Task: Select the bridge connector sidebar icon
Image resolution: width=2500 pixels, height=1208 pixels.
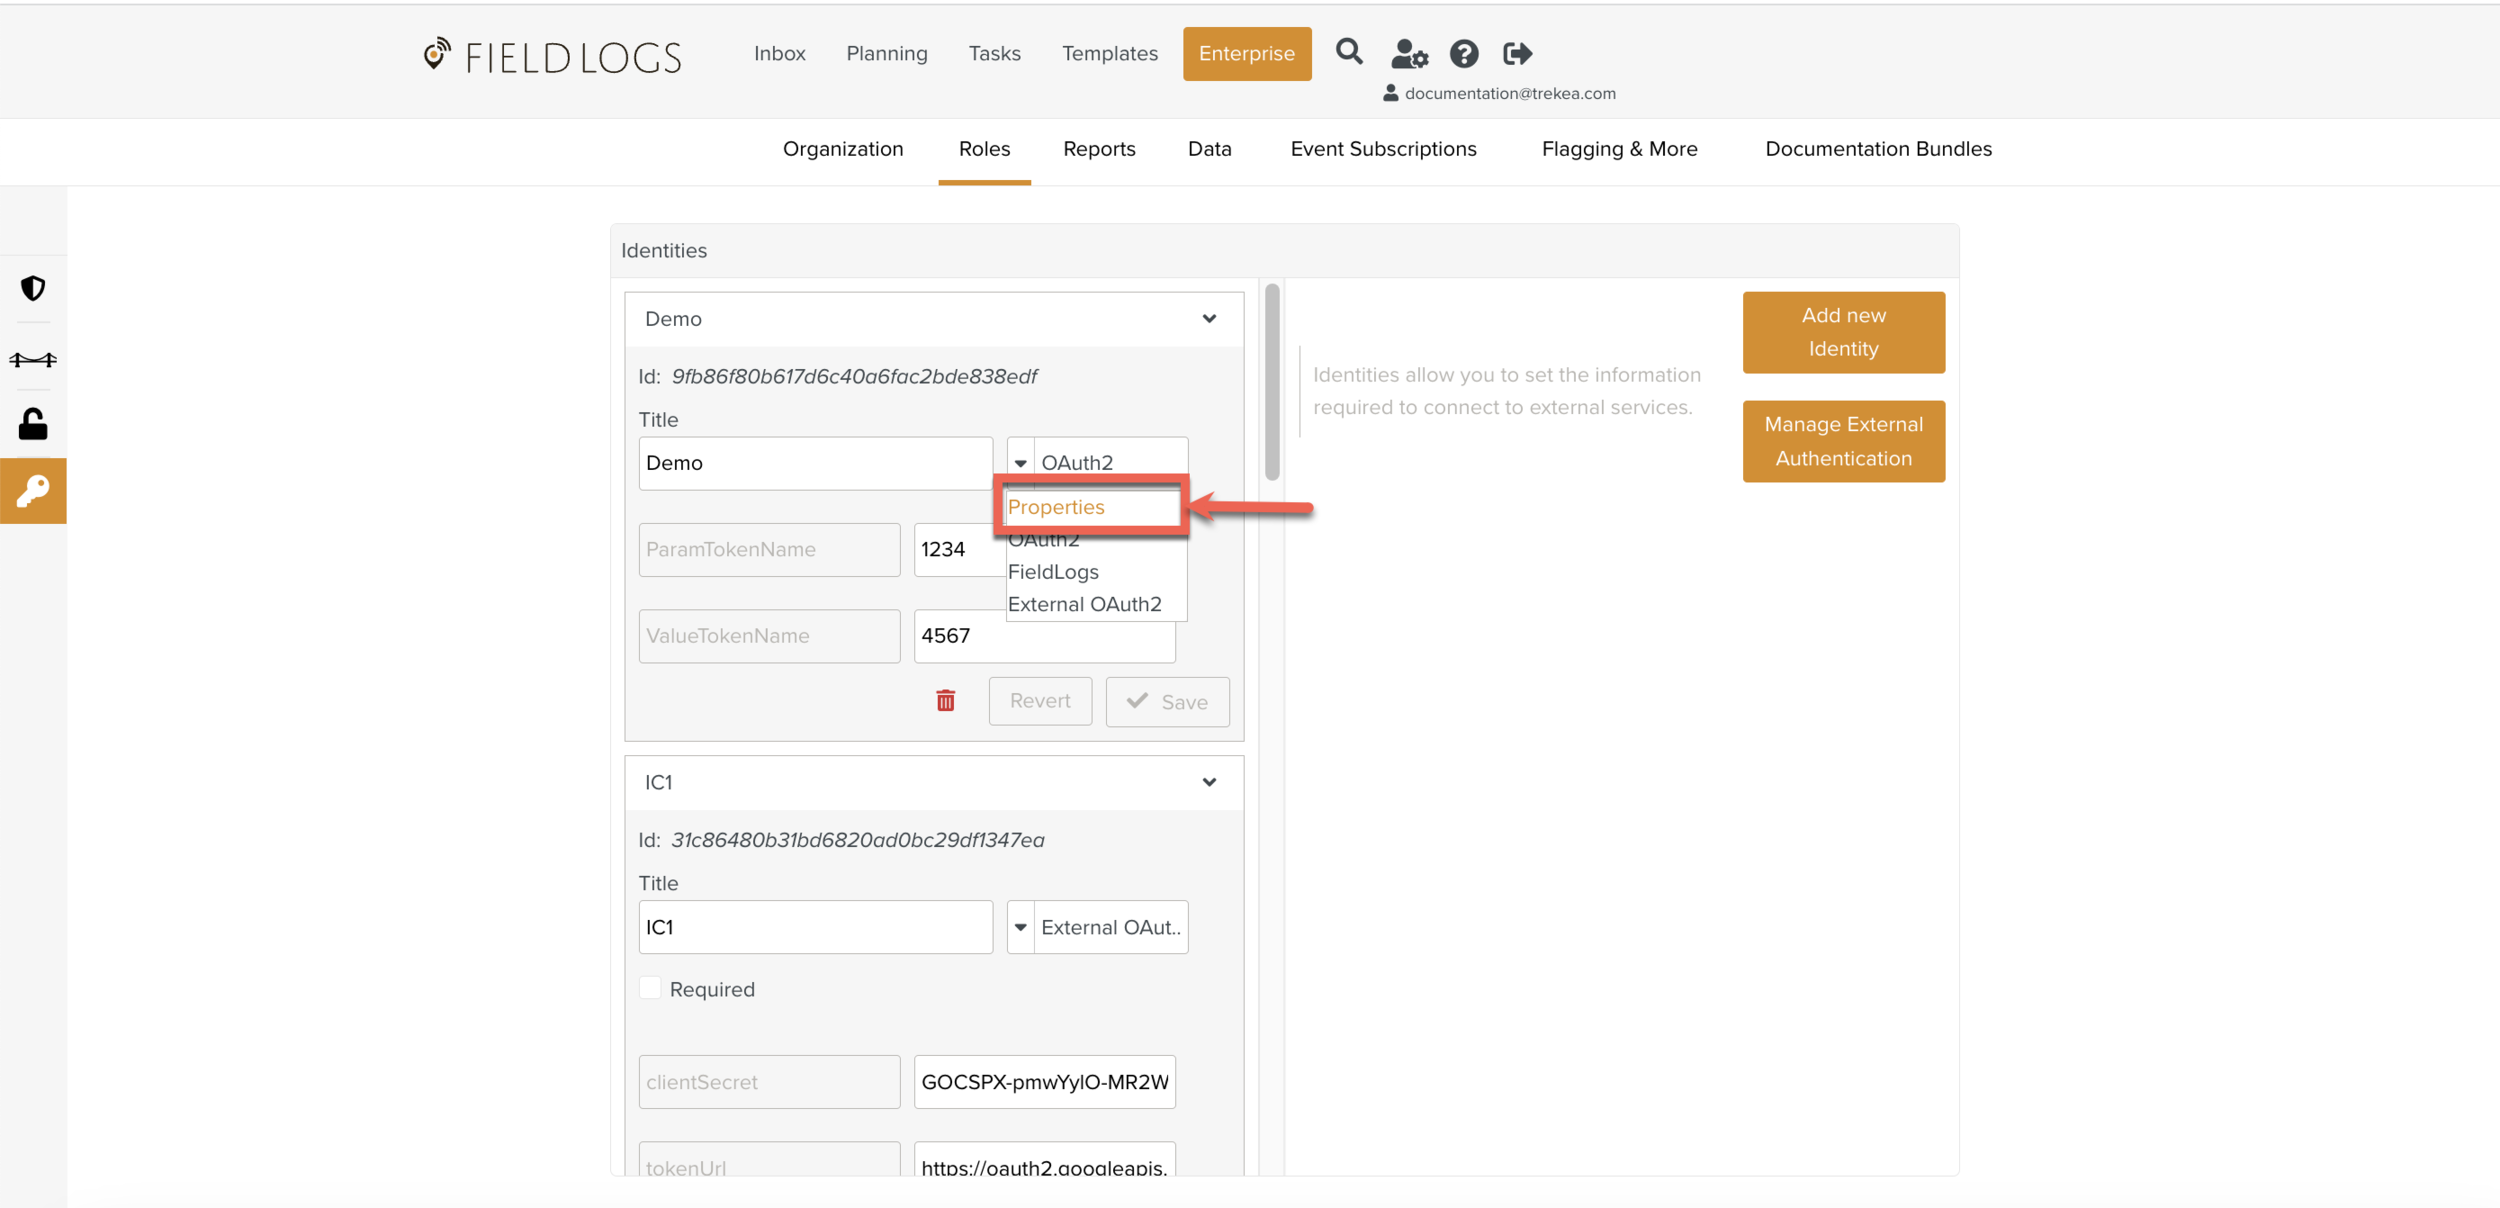Action: (33, 359)
